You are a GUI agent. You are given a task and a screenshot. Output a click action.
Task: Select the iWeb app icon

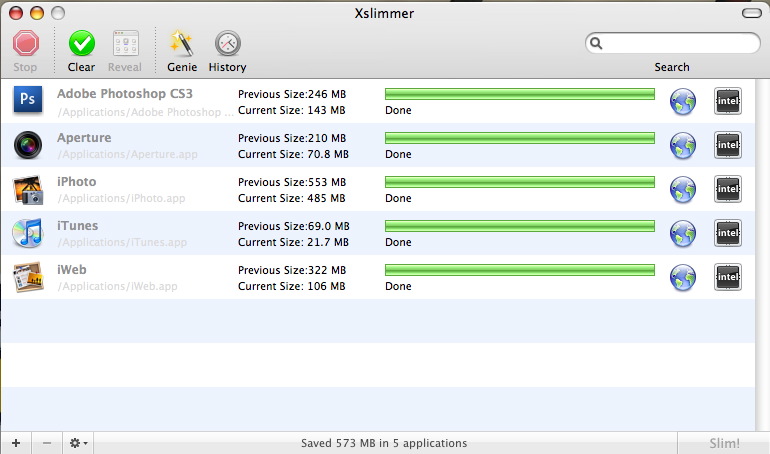[x=28, y=277]
